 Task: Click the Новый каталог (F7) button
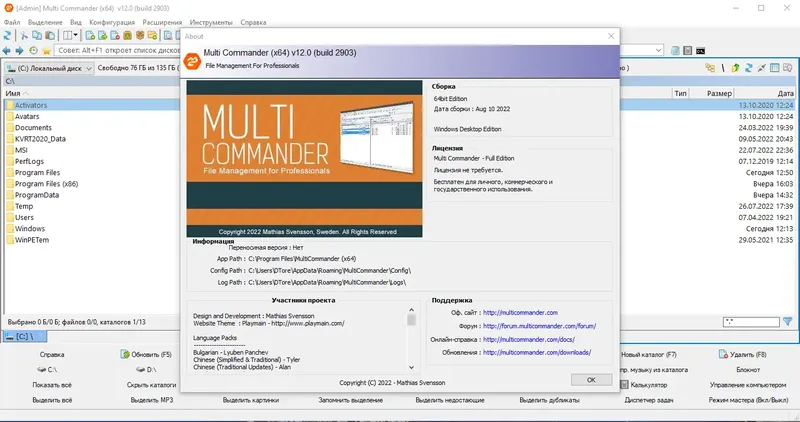pos(648,354)
